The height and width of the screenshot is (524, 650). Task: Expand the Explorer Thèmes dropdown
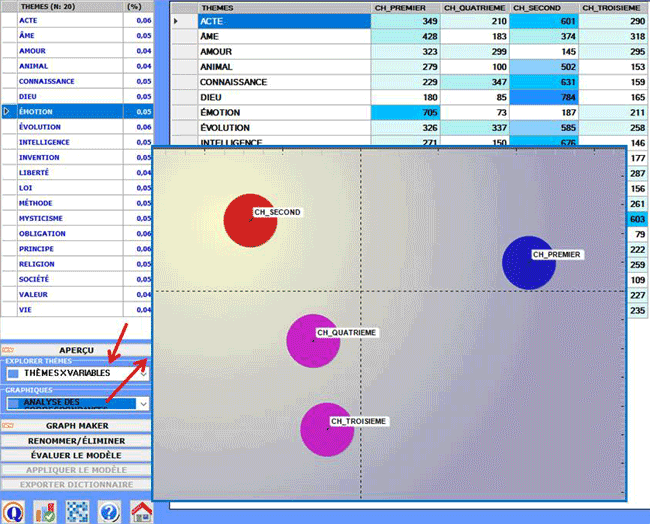[143, 373]
